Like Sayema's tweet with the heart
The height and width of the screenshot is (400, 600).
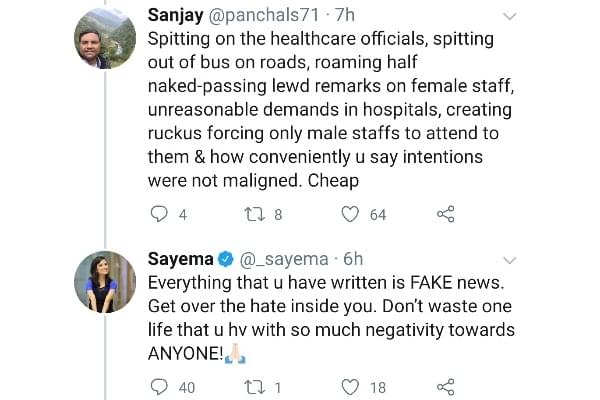350,386
